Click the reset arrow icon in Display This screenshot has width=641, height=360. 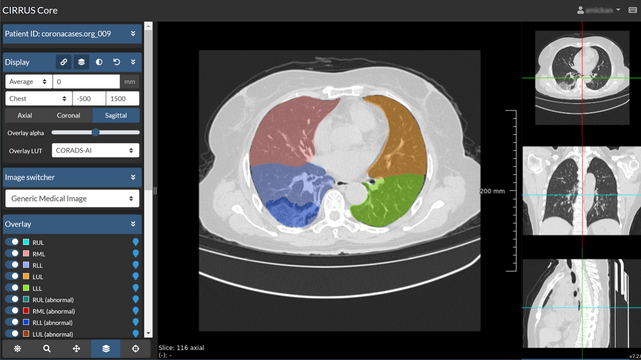(x=117, y=62)
